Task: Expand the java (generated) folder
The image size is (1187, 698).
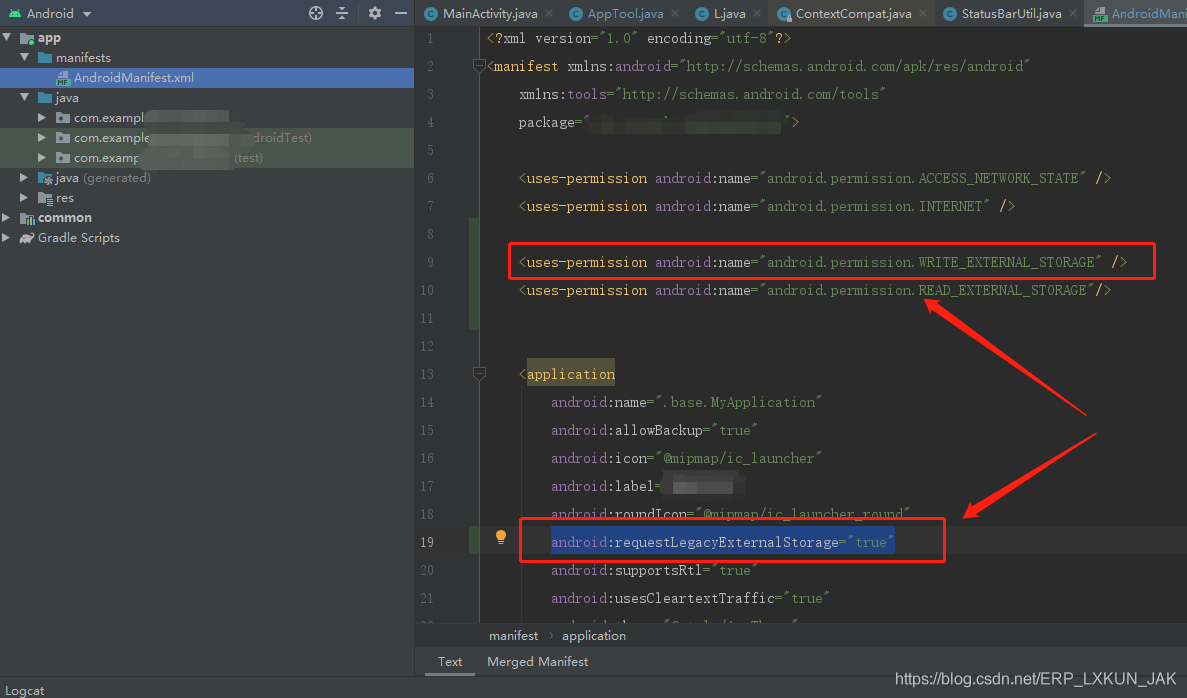Action: click(x=26, y=178)
